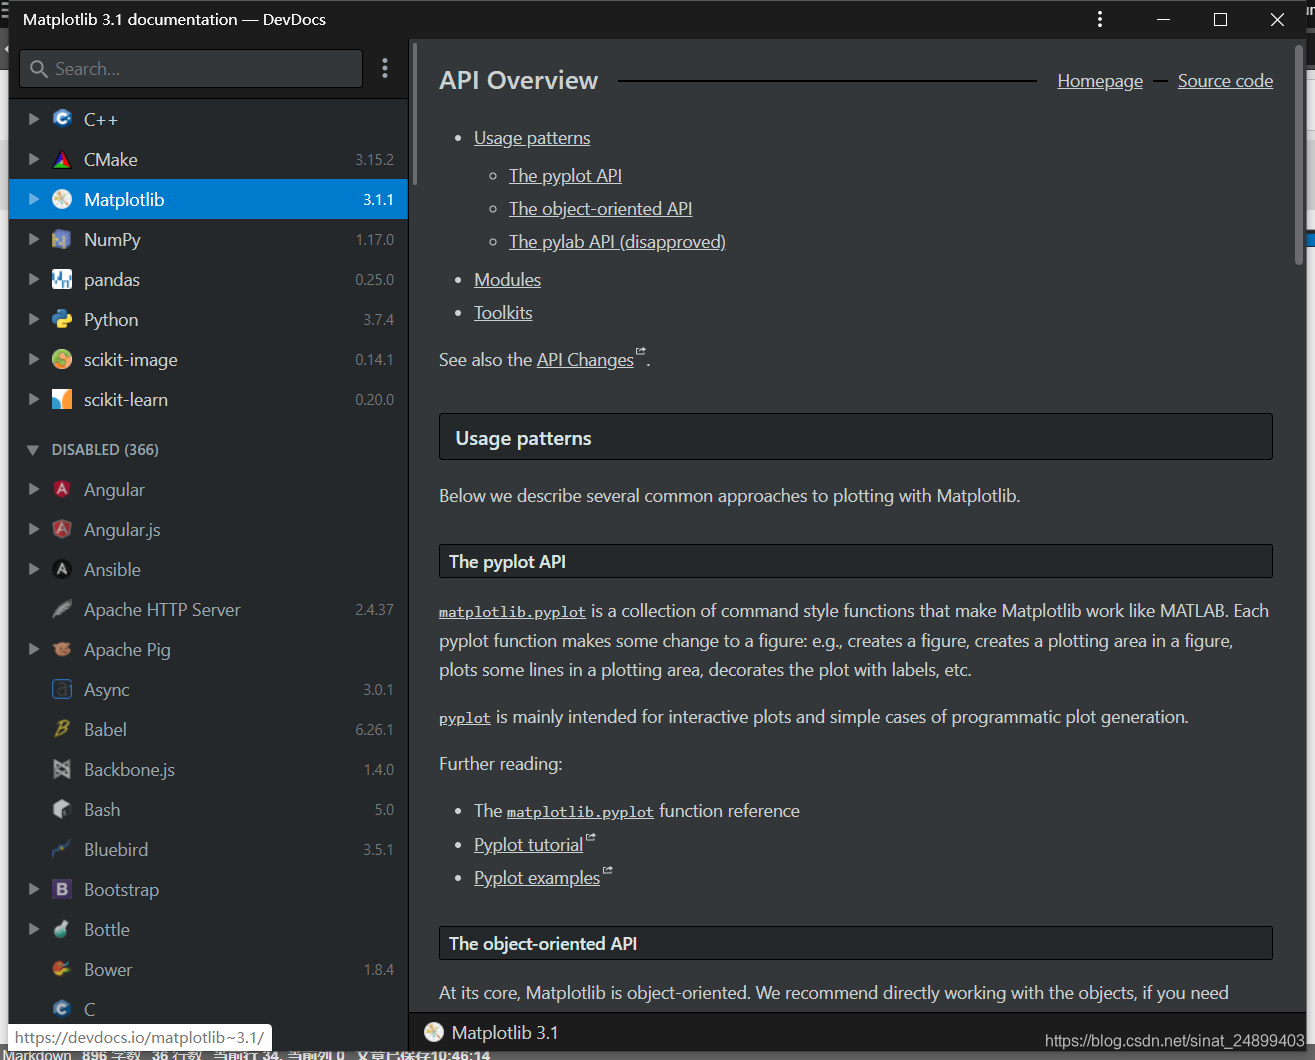The image size is (1315, 1060).
Task: Click the NumPy logo icon
Action: (62, 239)
